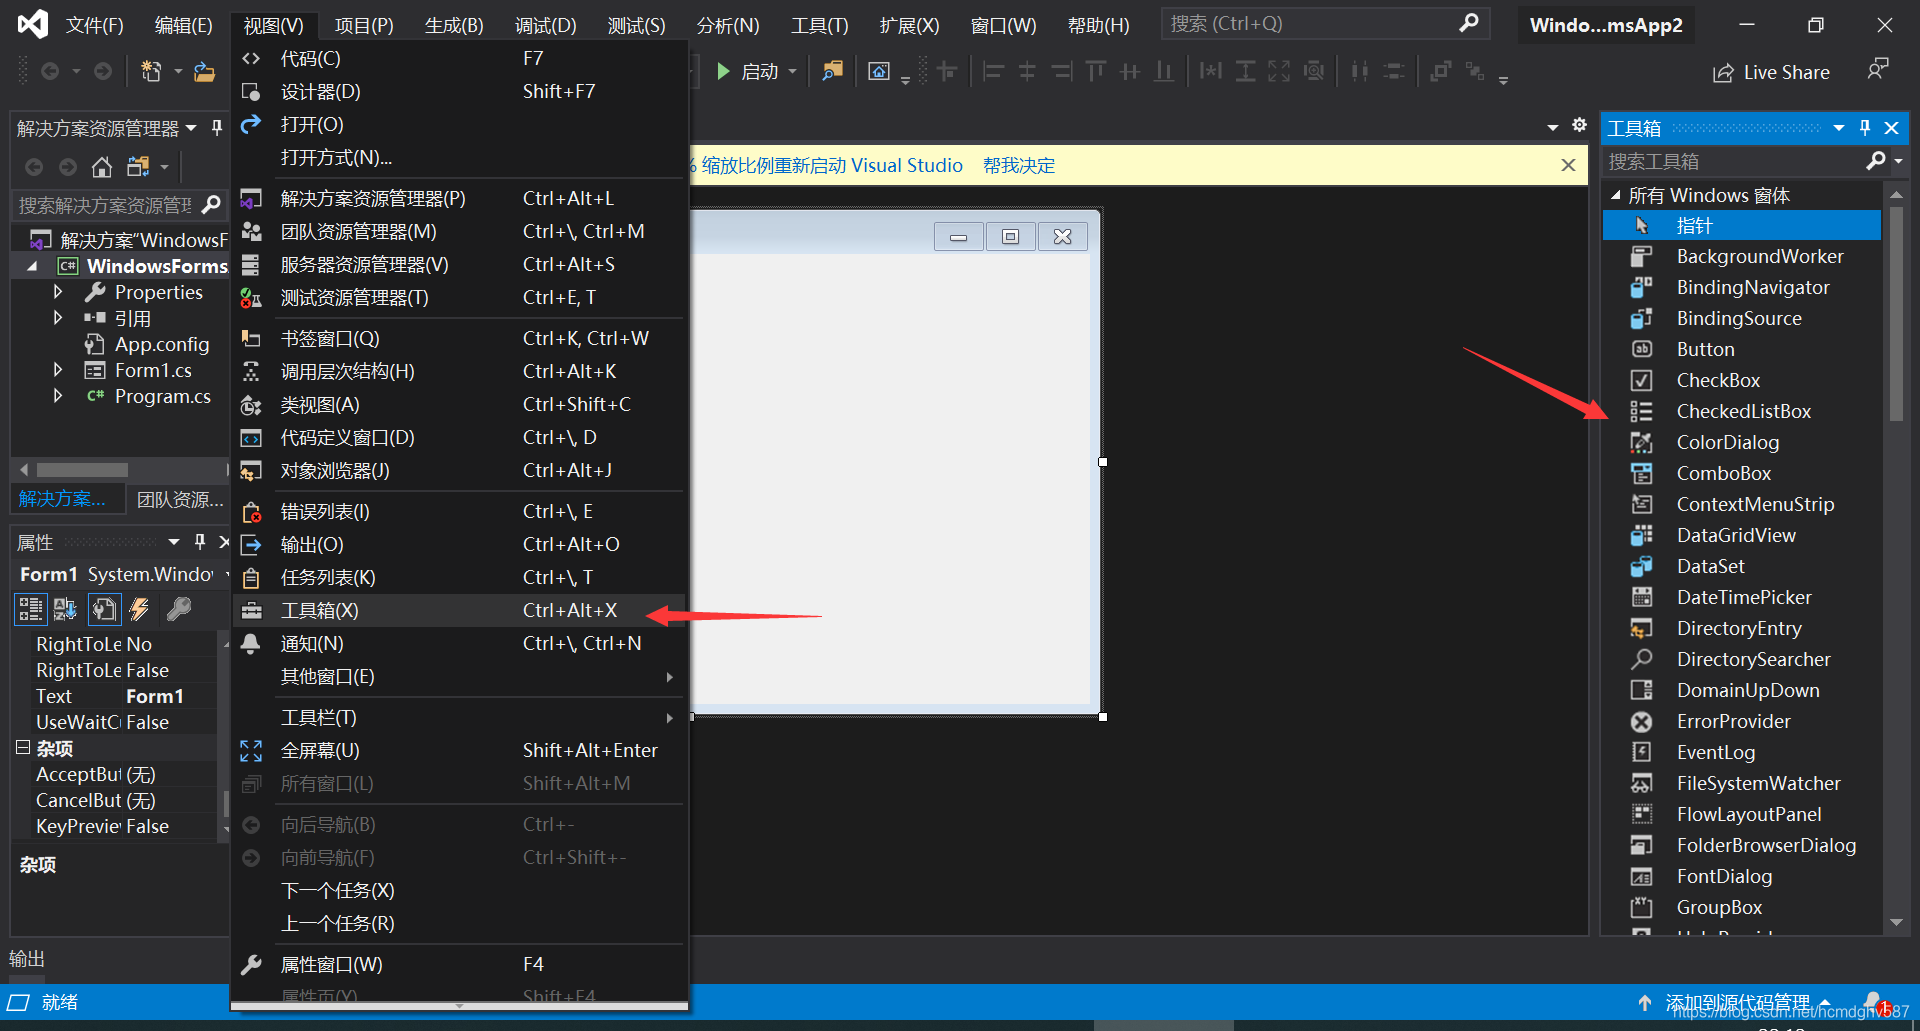Click the Properties Window wrench icon in menu
This screenshot has width=1920, height=1031.
tap(251, 964)
